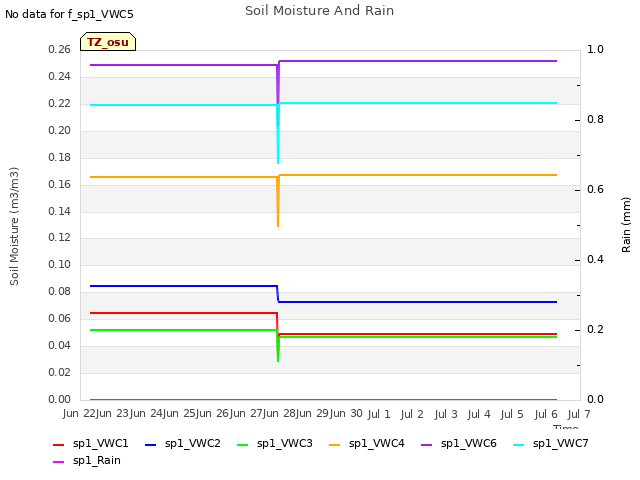640x480 pixels.
Task: Click the blue sp1_VWC2 legend swatch
Action: click(151, 444)
